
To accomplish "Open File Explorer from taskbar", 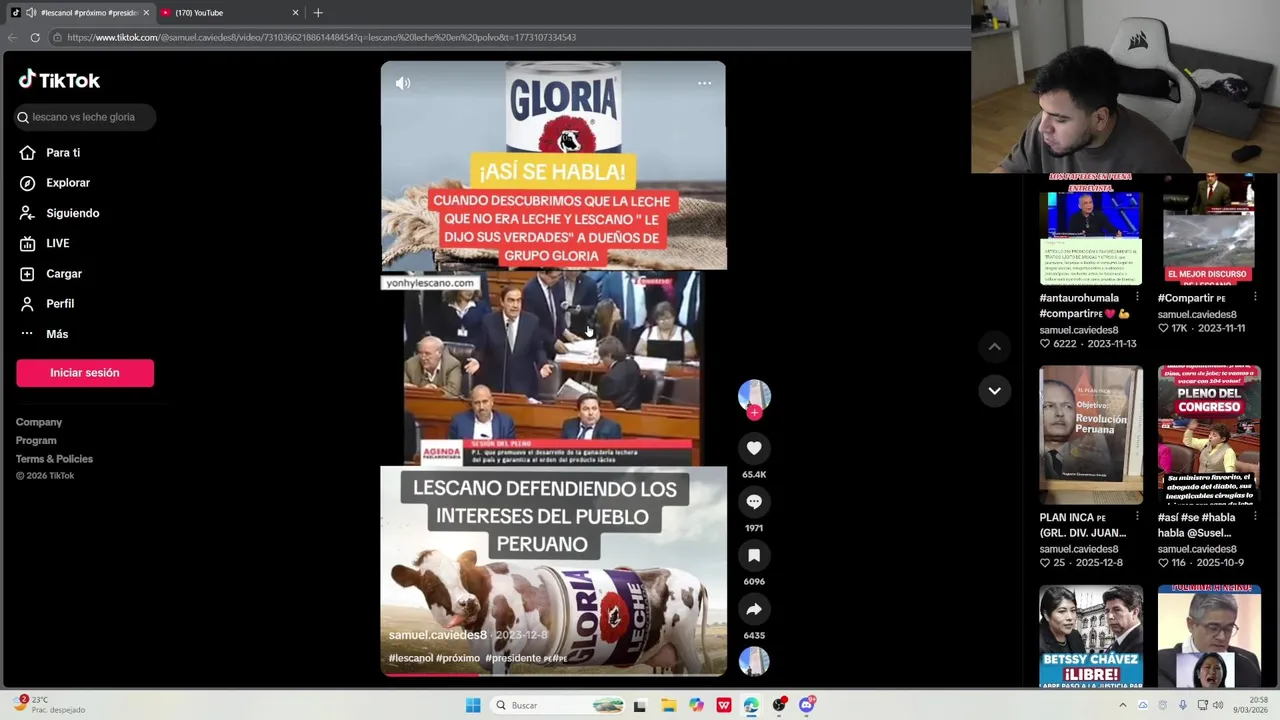I will 668,705.
